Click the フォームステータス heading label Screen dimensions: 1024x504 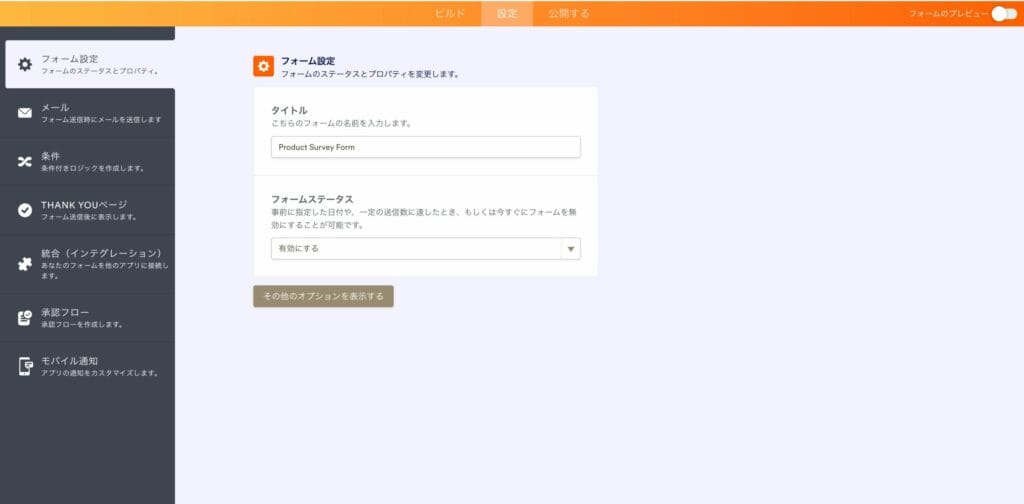pyautogui.click(x=312, y=199)
